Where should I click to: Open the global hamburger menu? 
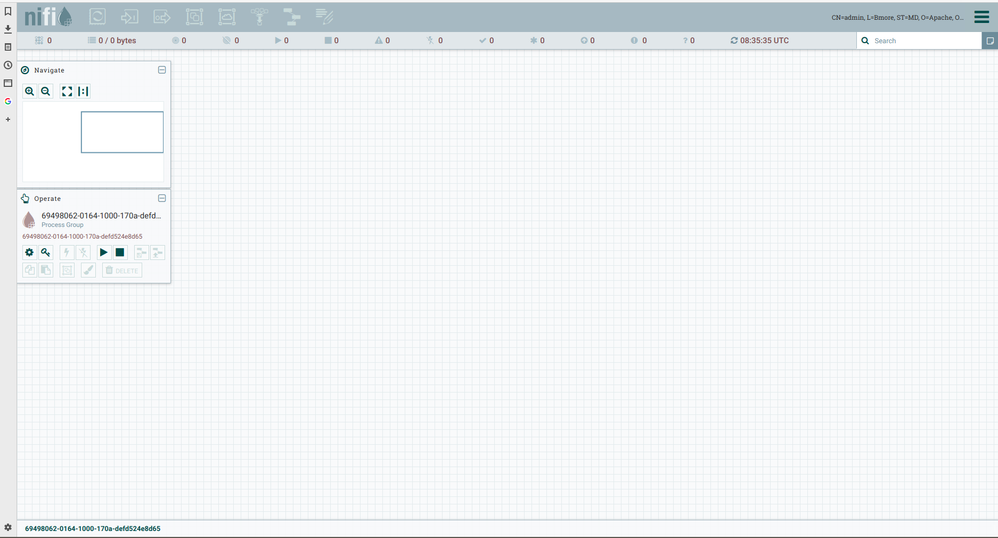[981, 17]
